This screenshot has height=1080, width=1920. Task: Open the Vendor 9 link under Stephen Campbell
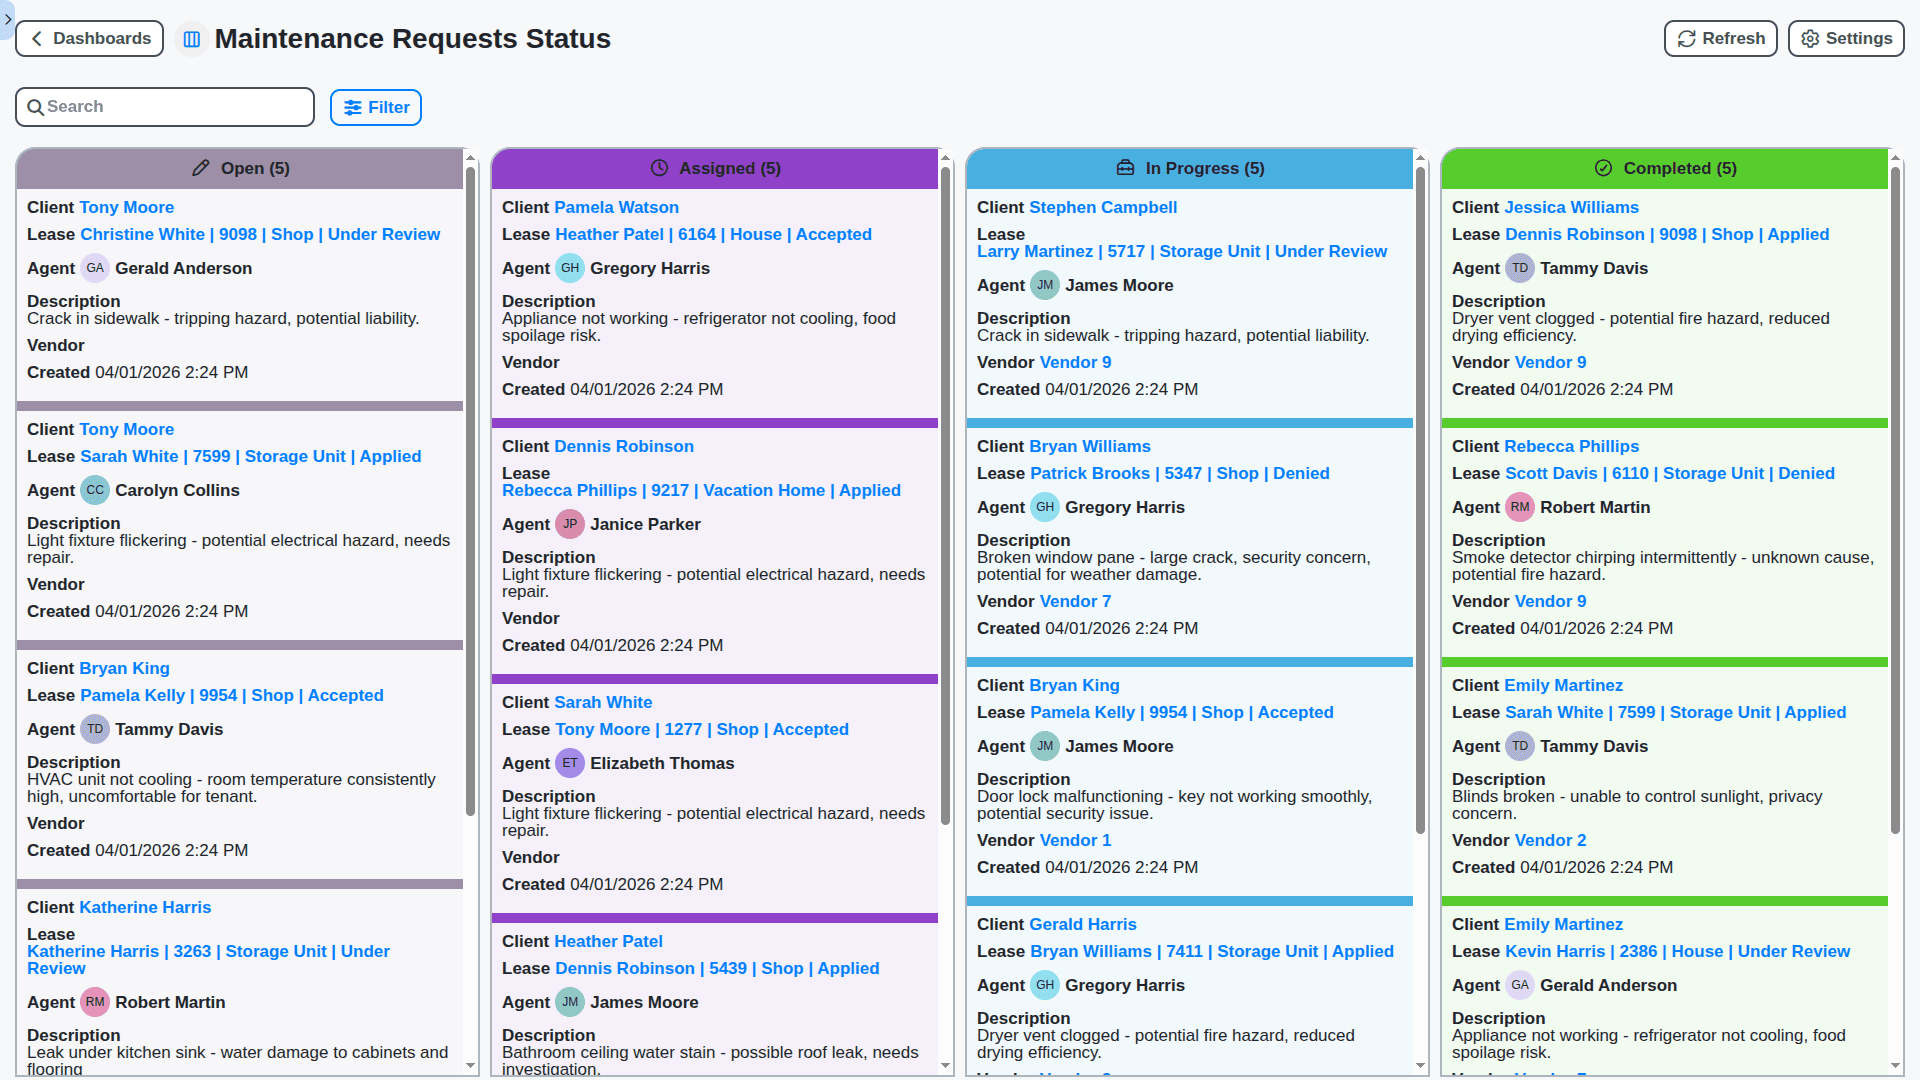tap(1075, 362)
